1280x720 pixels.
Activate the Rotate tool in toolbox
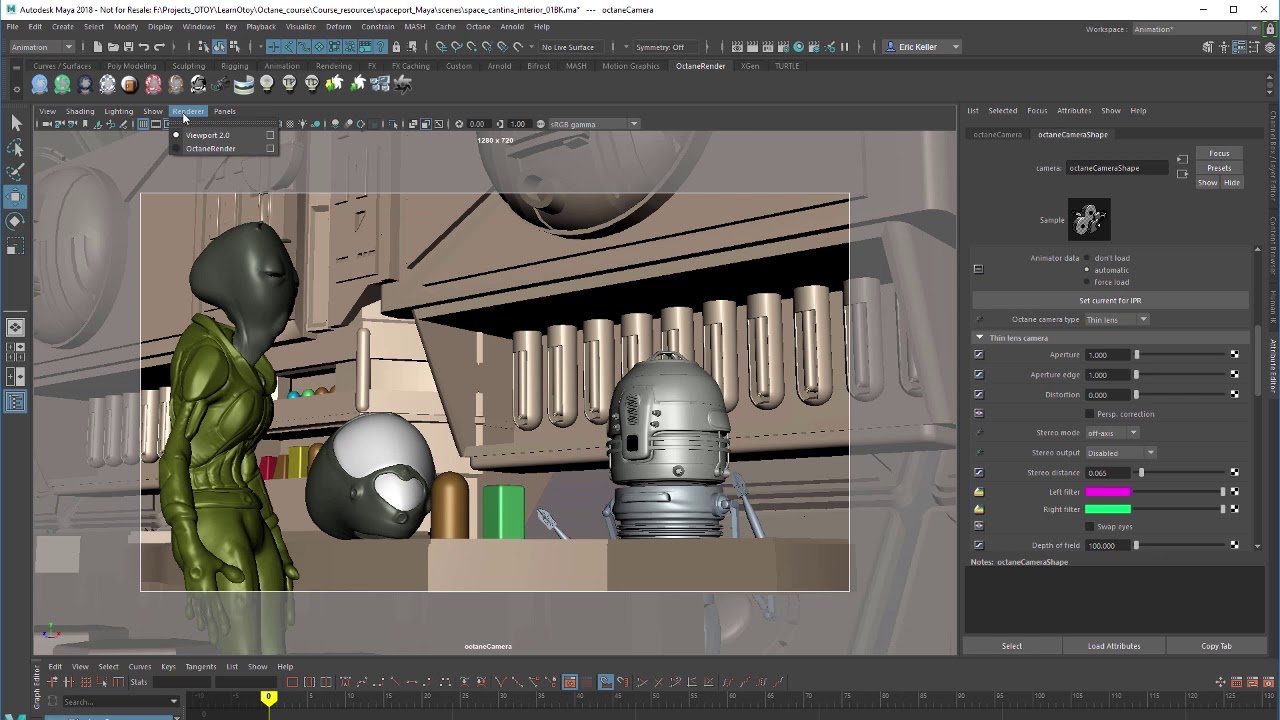point(15,221)
